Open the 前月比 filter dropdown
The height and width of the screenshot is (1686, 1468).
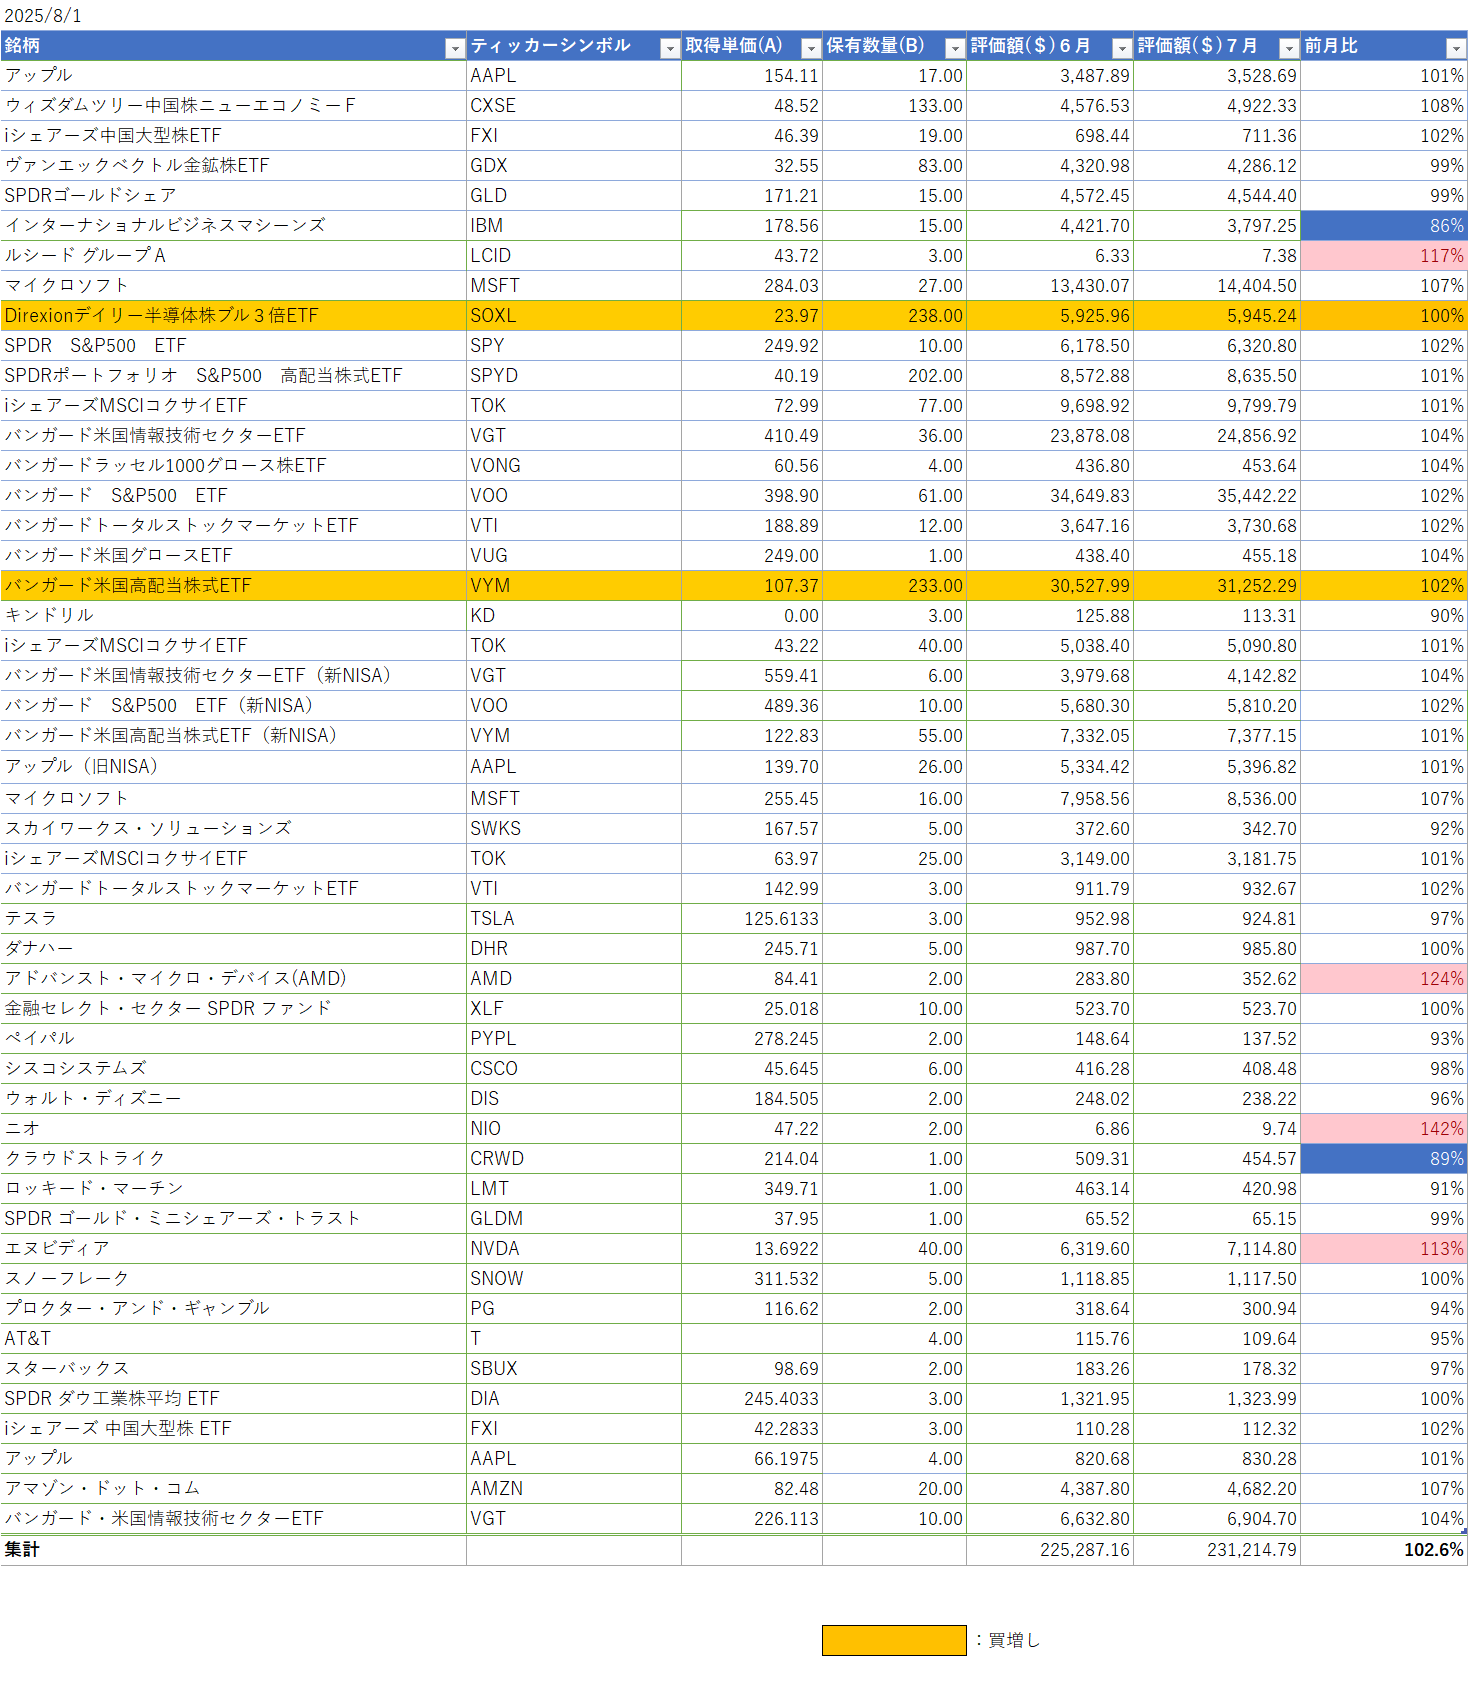pos(1456,48)
